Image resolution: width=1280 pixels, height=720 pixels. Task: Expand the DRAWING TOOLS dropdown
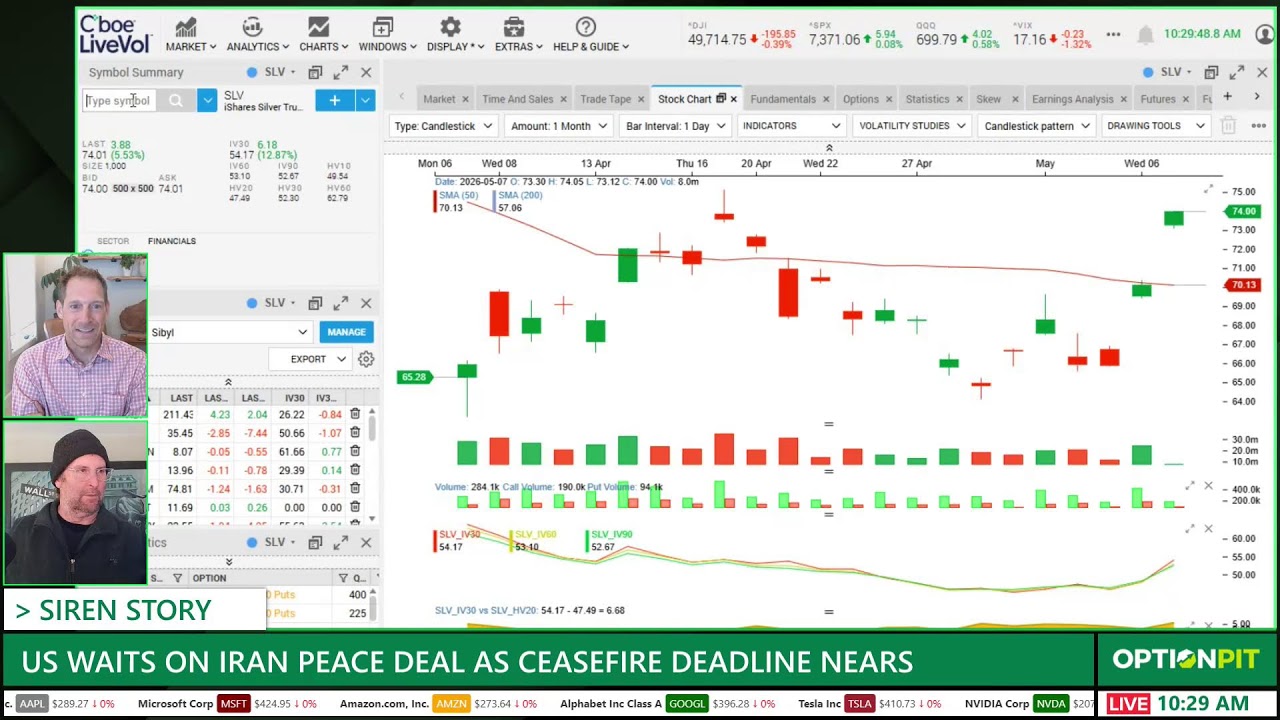point(1155,126)
